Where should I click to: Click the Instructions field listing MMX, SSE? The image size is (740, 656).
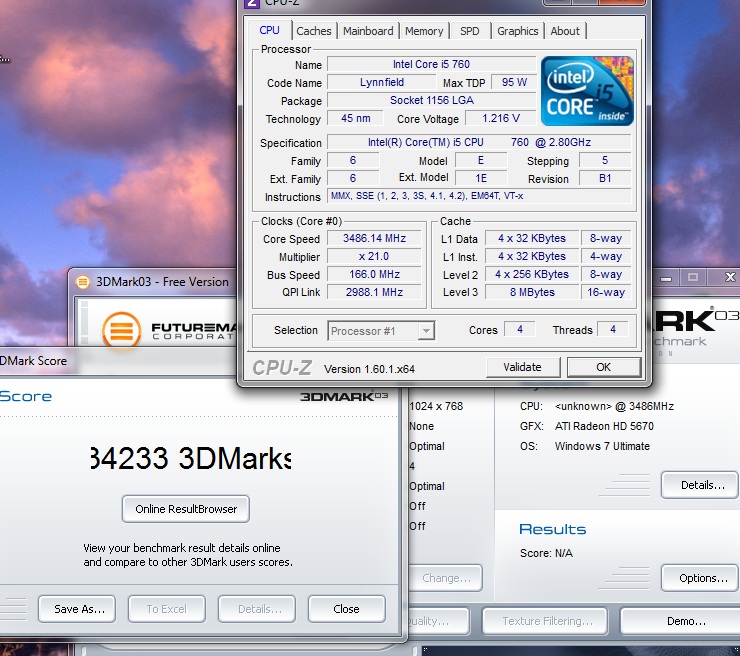[479, 196]
